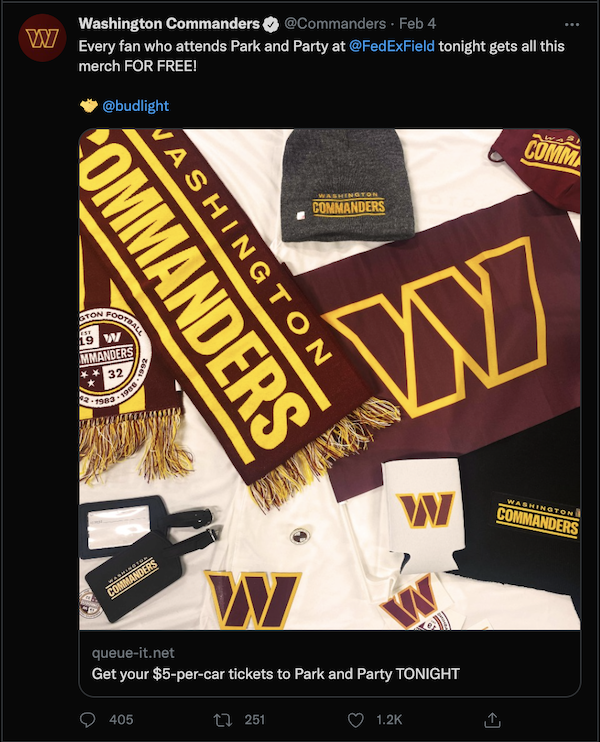Screen dimensions: 600x742
Task: Click the 405 replies count
Action: 121,720
